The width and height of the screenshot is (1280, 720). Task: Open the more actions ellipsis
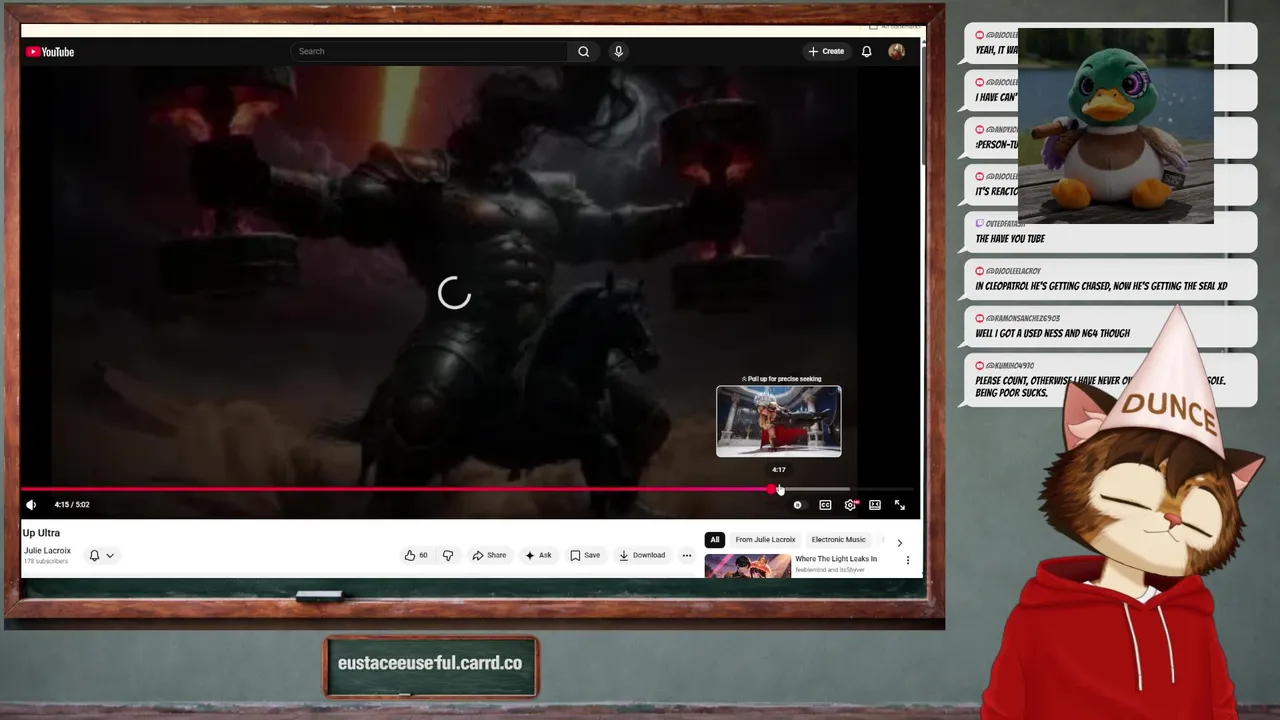[687, 555]
